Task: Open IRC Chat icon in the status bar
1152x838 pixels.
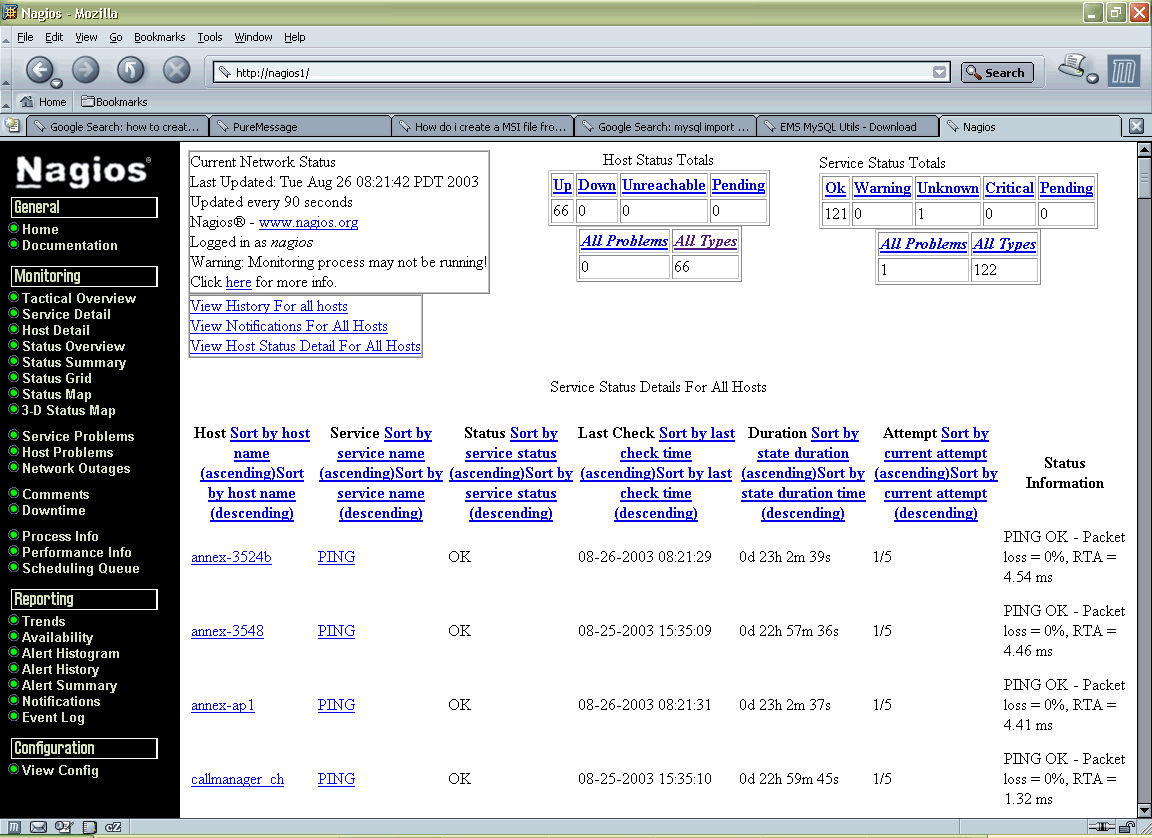Action: tap(113, 828)
